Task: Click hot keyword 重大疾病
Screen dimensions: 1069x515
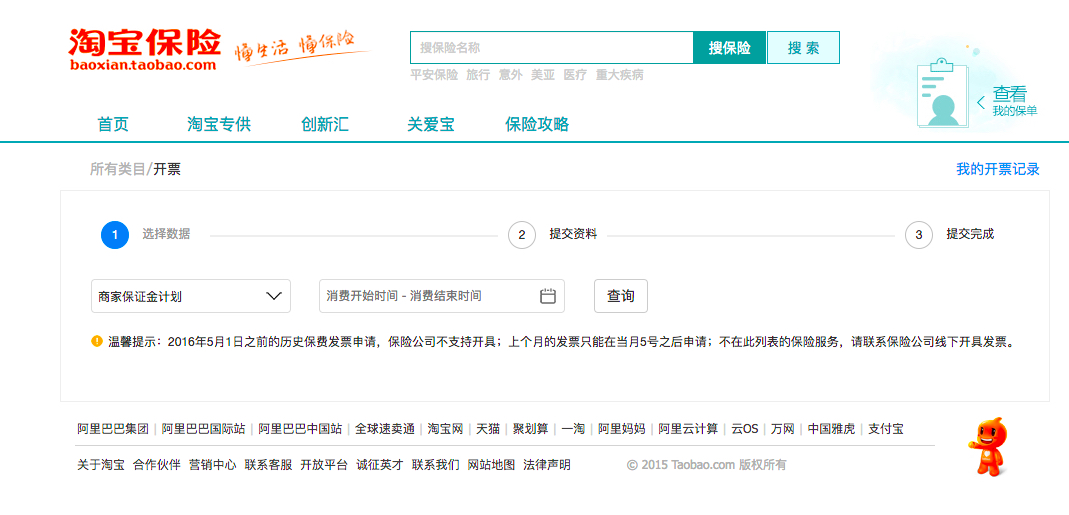Action: coord(620,75)
